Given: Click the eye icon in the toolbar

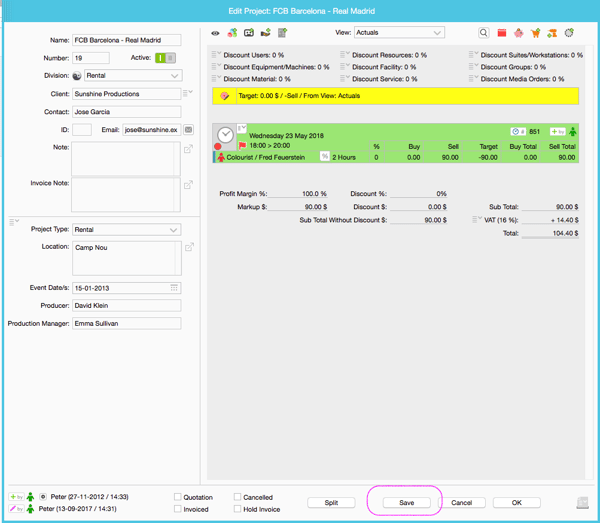Looking at the screenshot, I should [215, 33].
